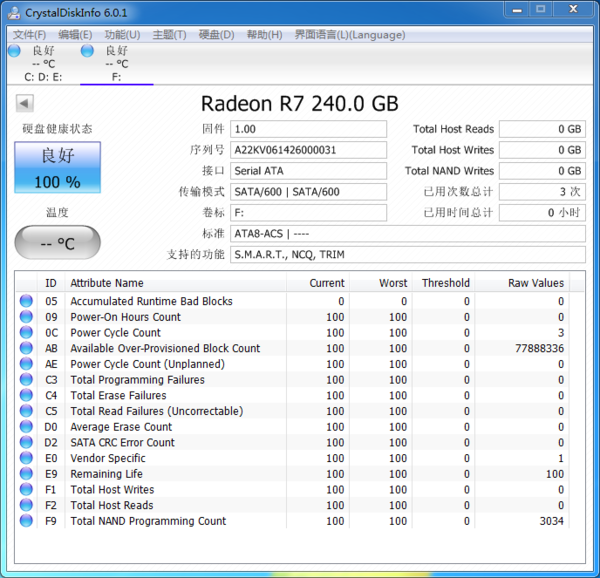Screen dimensions: 600x578
Task: Click status icon for SATA CRC Error Count
Action: point(26,442)
